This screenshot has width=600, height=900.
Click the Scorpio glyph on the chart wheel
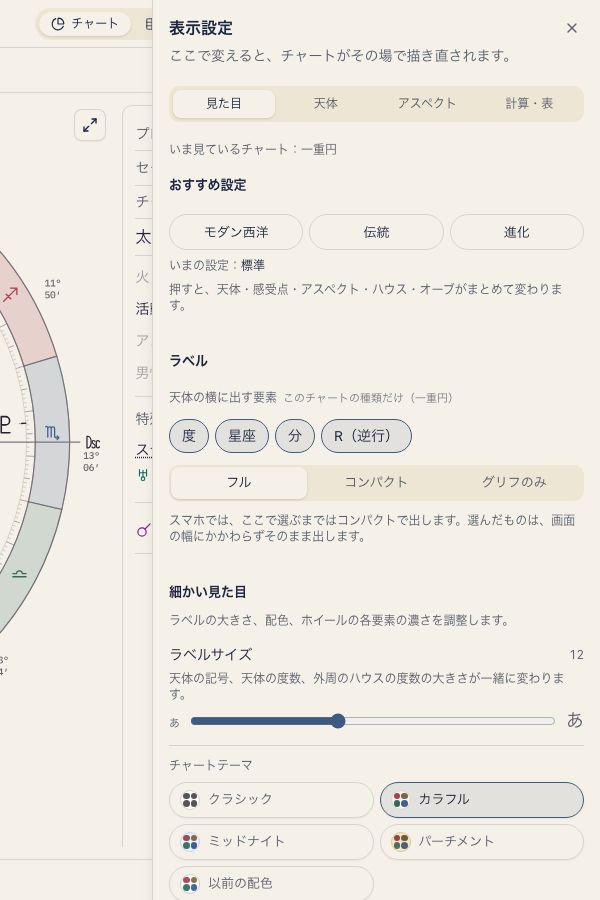tap(52, 432)
